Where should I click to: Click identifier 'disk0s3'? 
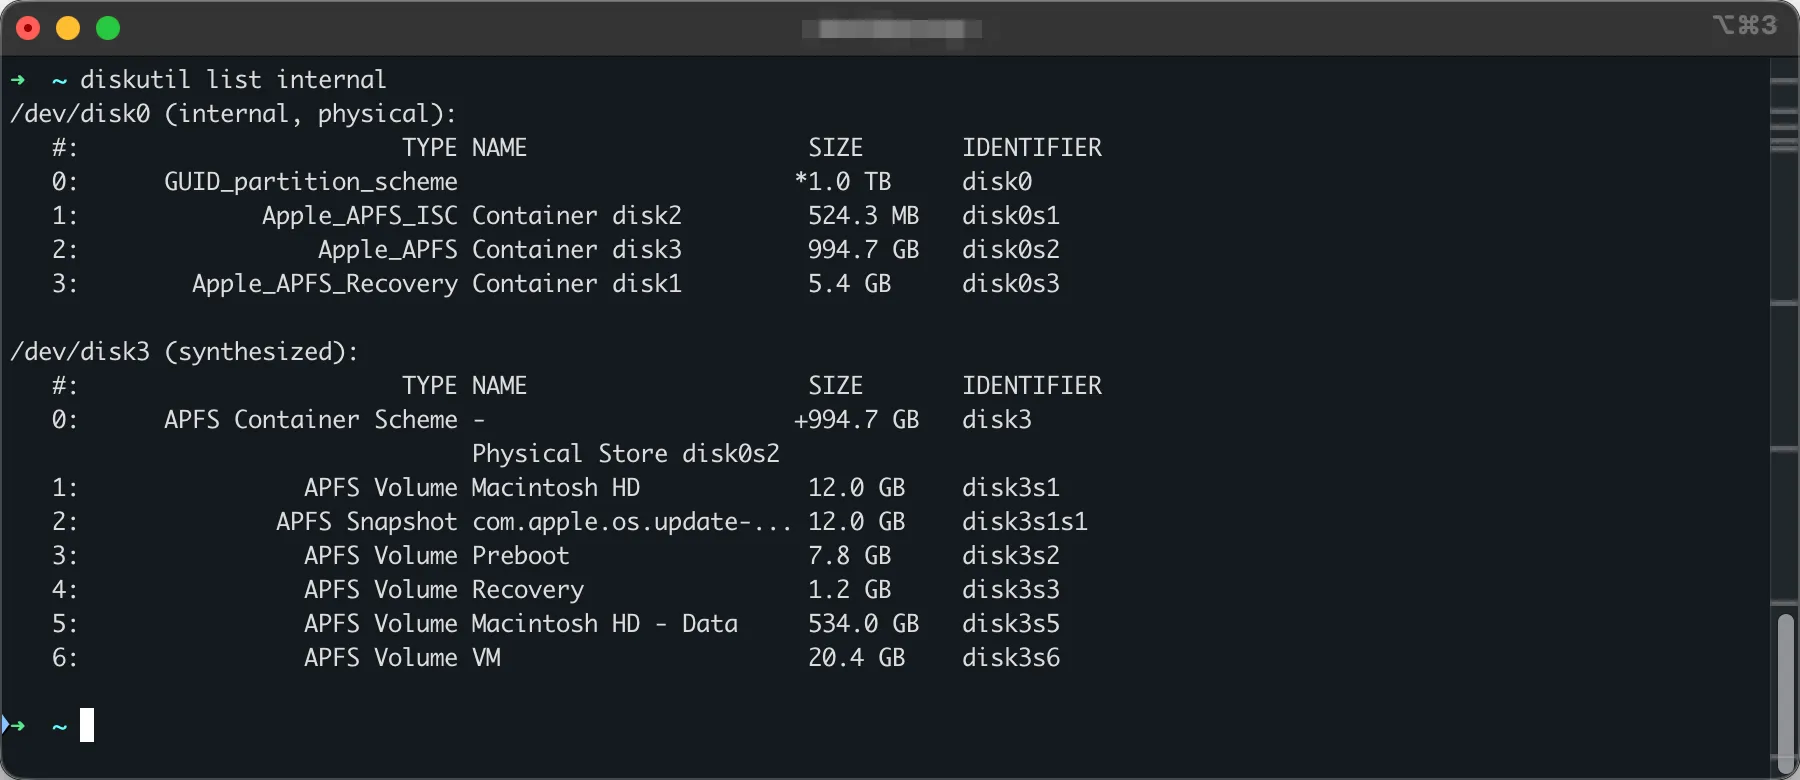click(x=1011, y=284)
